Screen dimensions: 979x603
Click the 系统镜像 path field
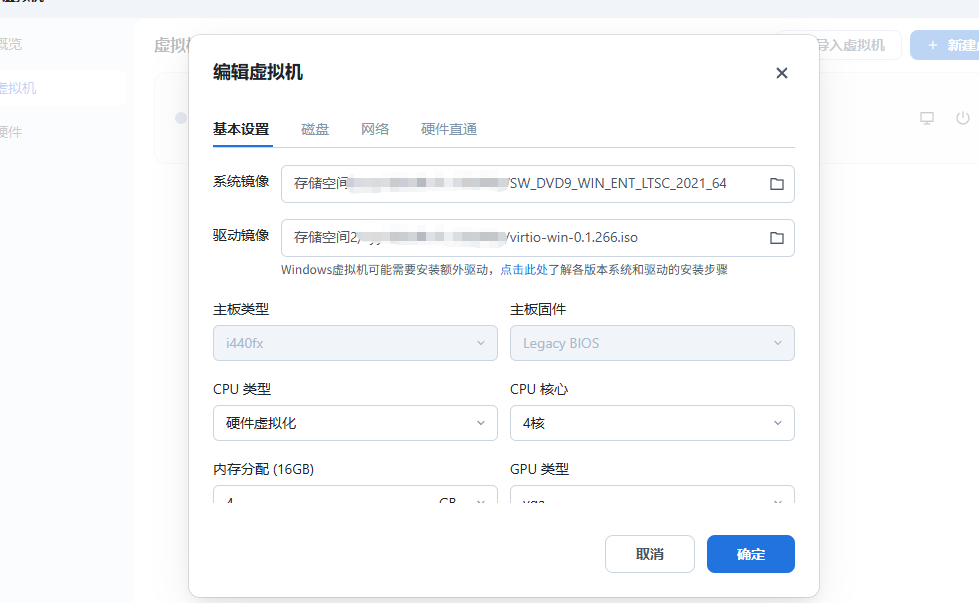(x=520, y=184)
